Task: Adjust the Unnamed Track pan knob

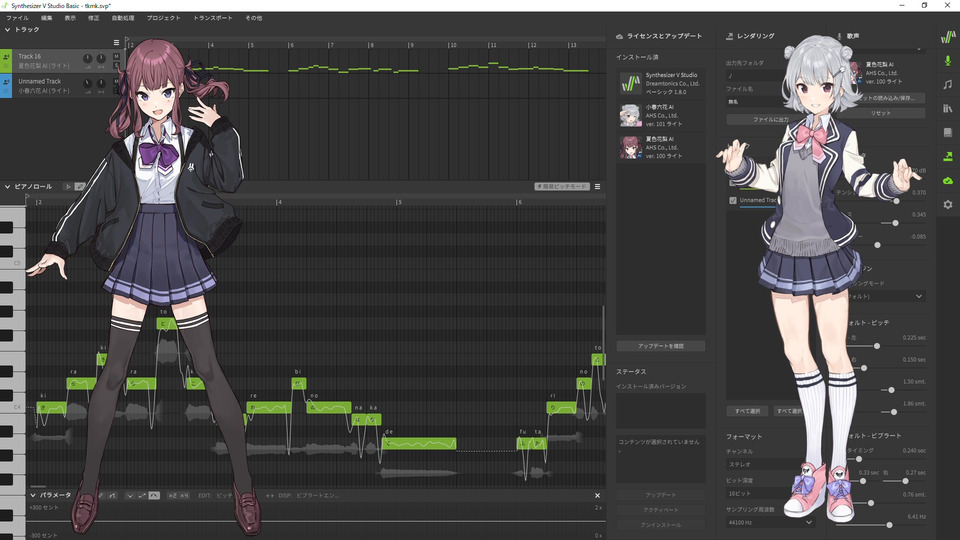Action: 101,83
